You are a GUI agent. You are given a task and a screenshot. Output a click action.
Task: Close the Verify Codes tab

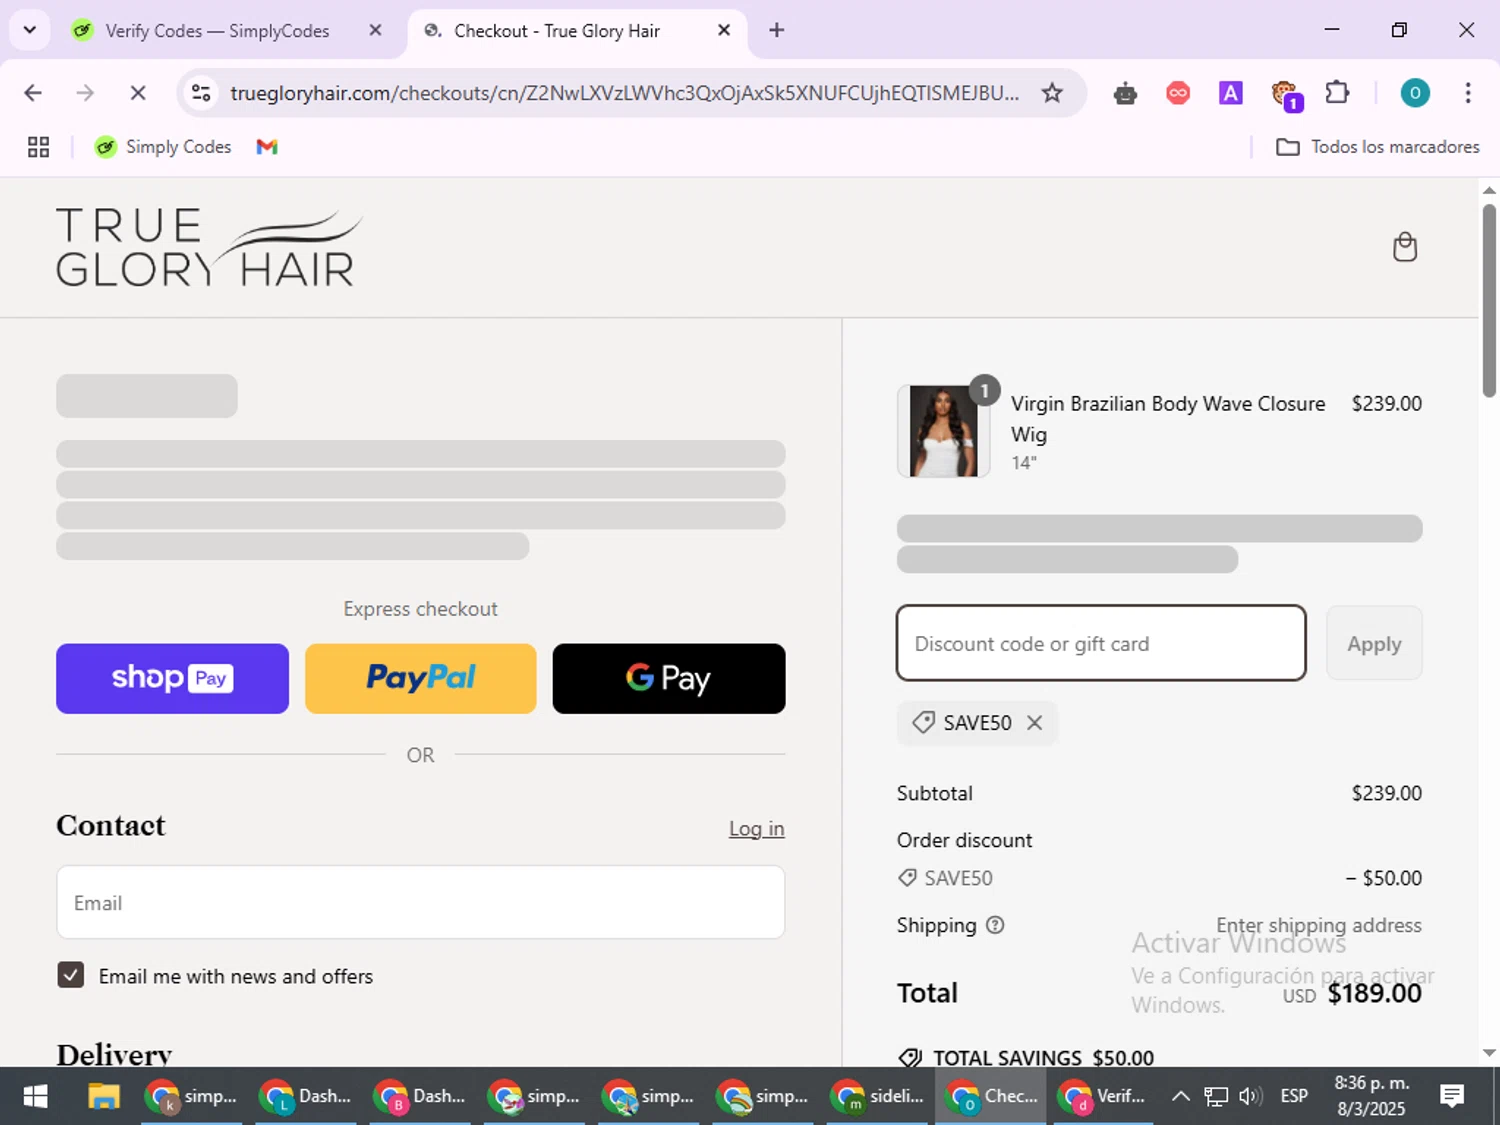(375, 30)
